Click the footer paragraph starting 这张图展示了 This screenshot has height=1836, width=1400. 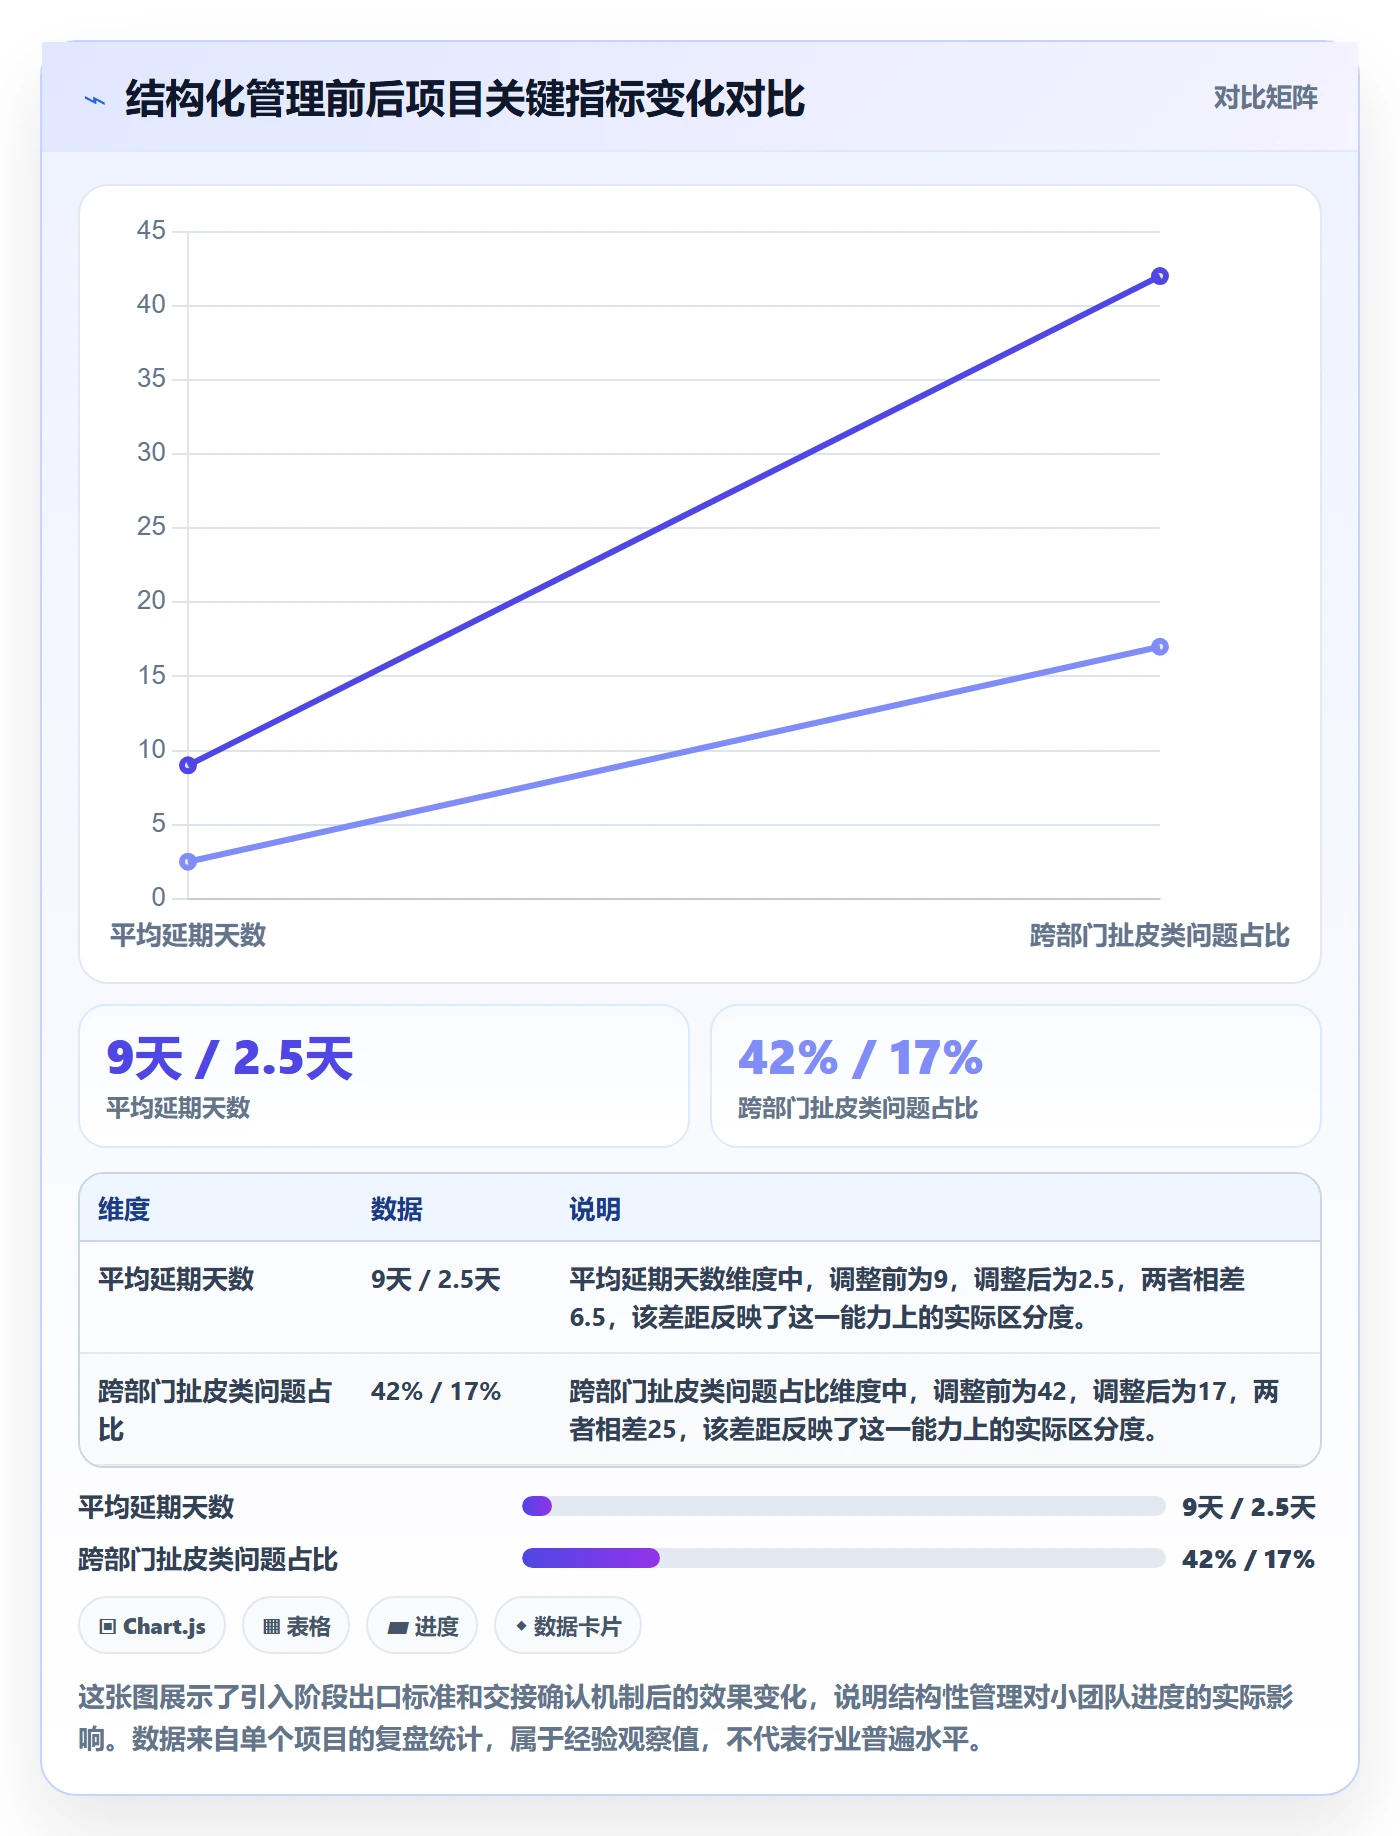point(686,1717)
